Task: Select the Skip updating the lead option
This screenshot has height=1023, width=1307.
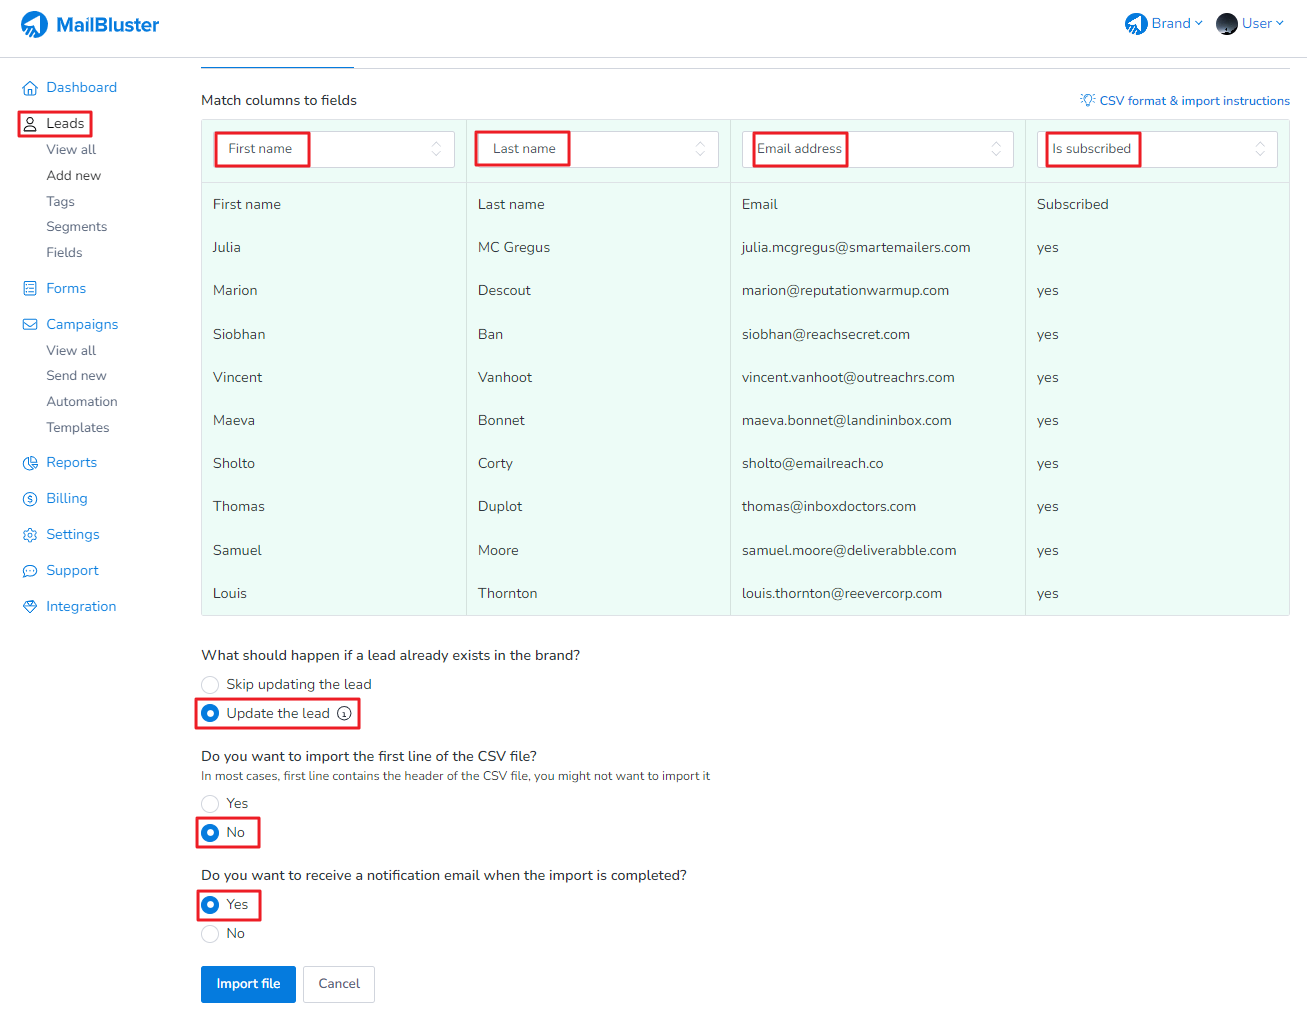Action: tap(210, 685)
